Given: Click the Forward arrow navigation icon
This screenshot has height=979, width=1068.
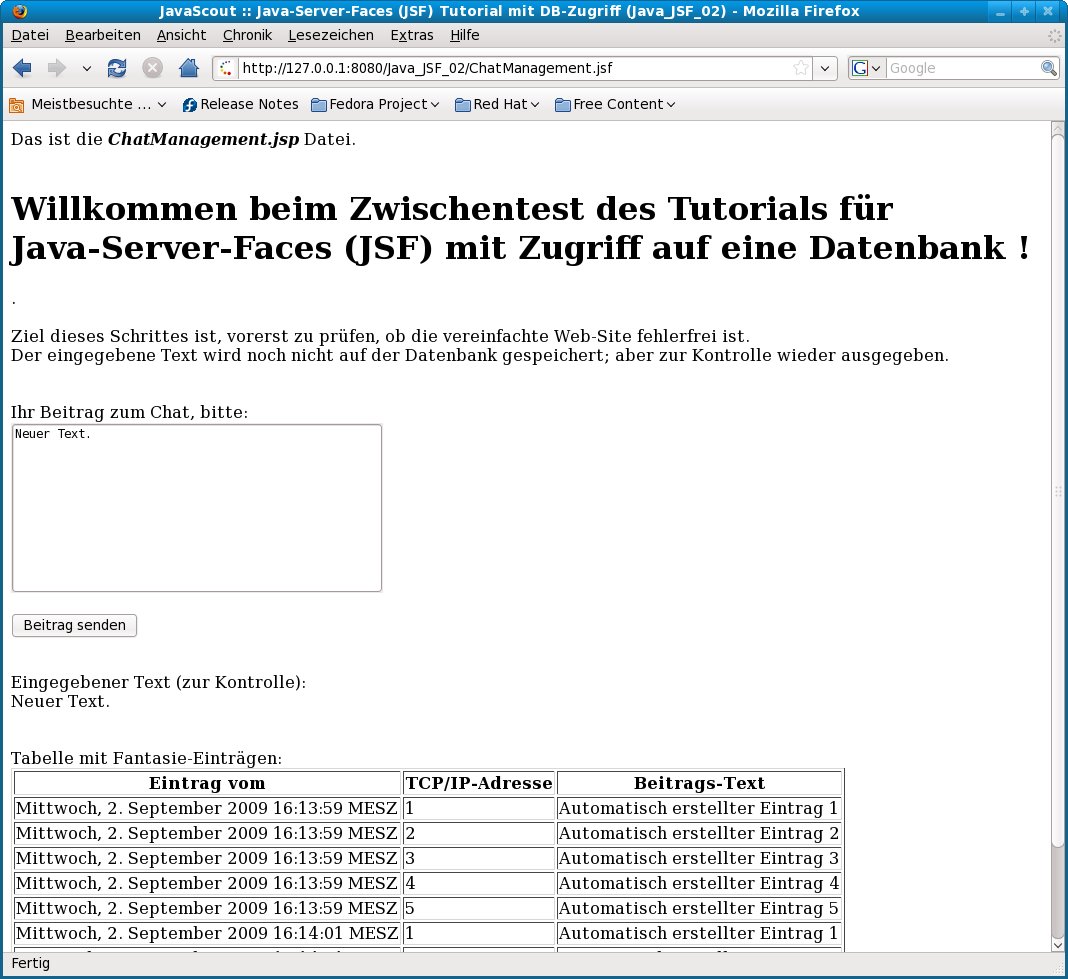Looking at the screenshot, I should click(57, 68).
